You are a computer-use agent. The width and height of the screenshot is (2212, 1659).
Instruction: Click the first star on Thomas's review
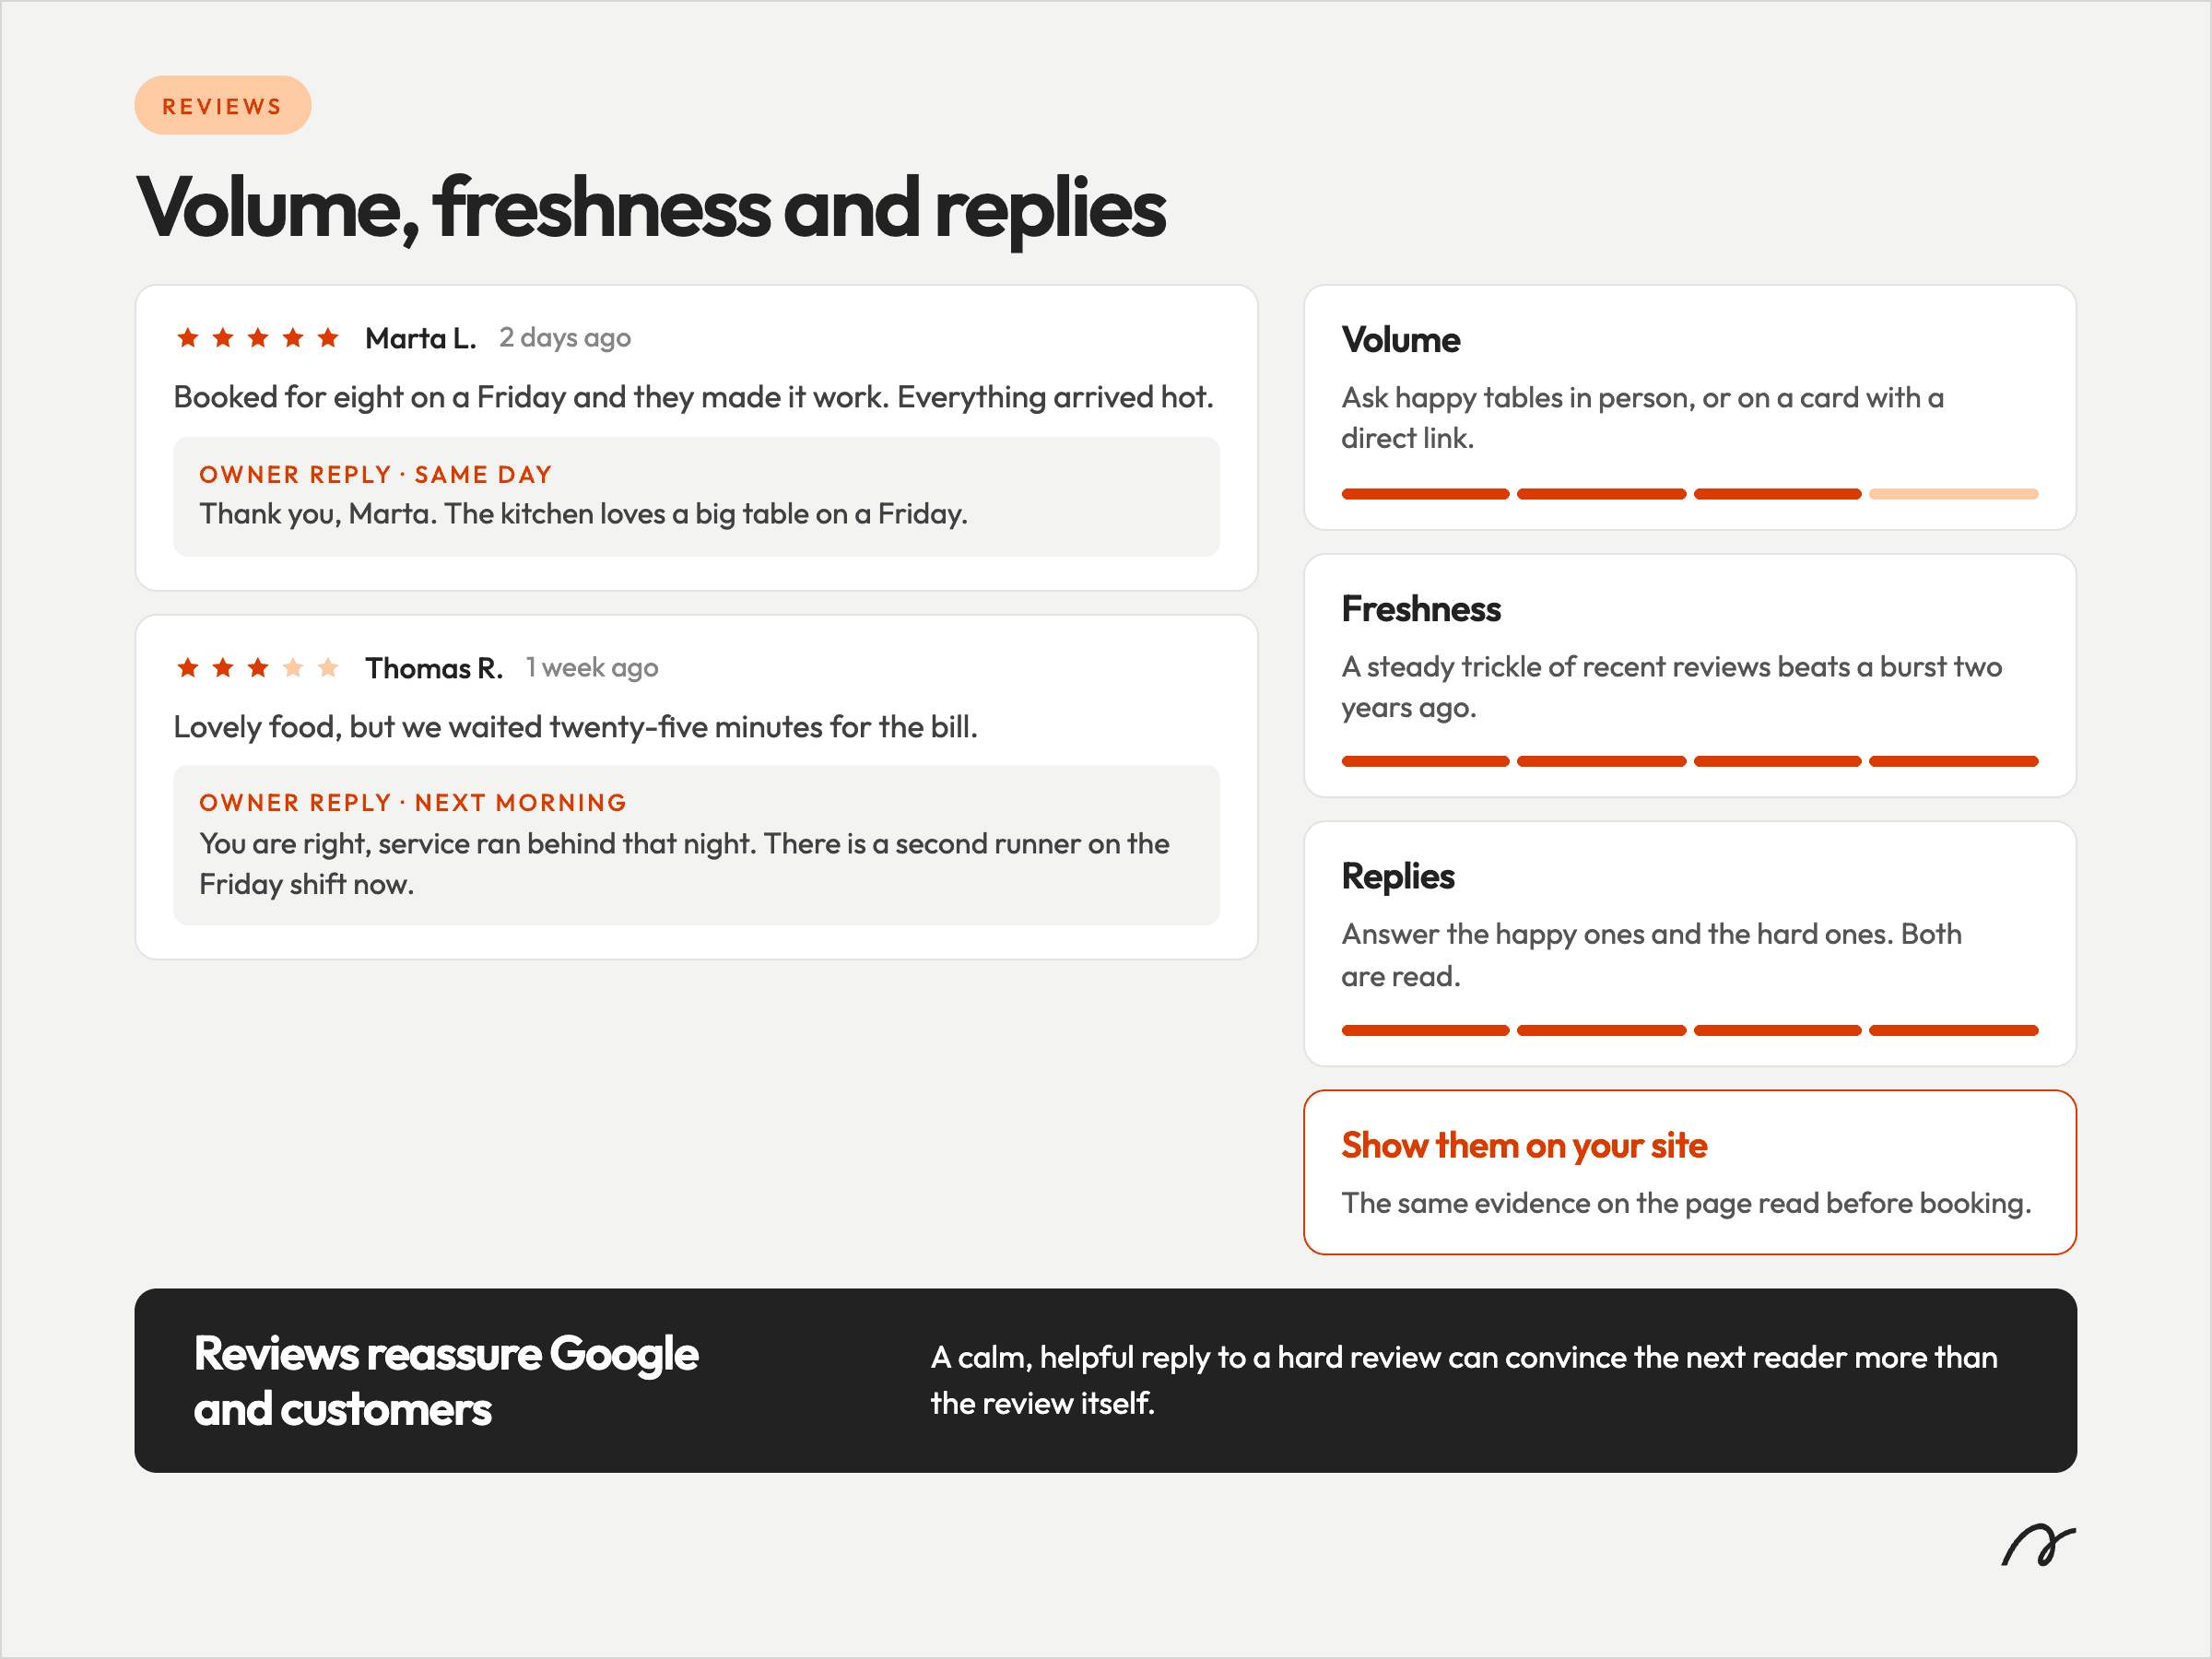188,667
